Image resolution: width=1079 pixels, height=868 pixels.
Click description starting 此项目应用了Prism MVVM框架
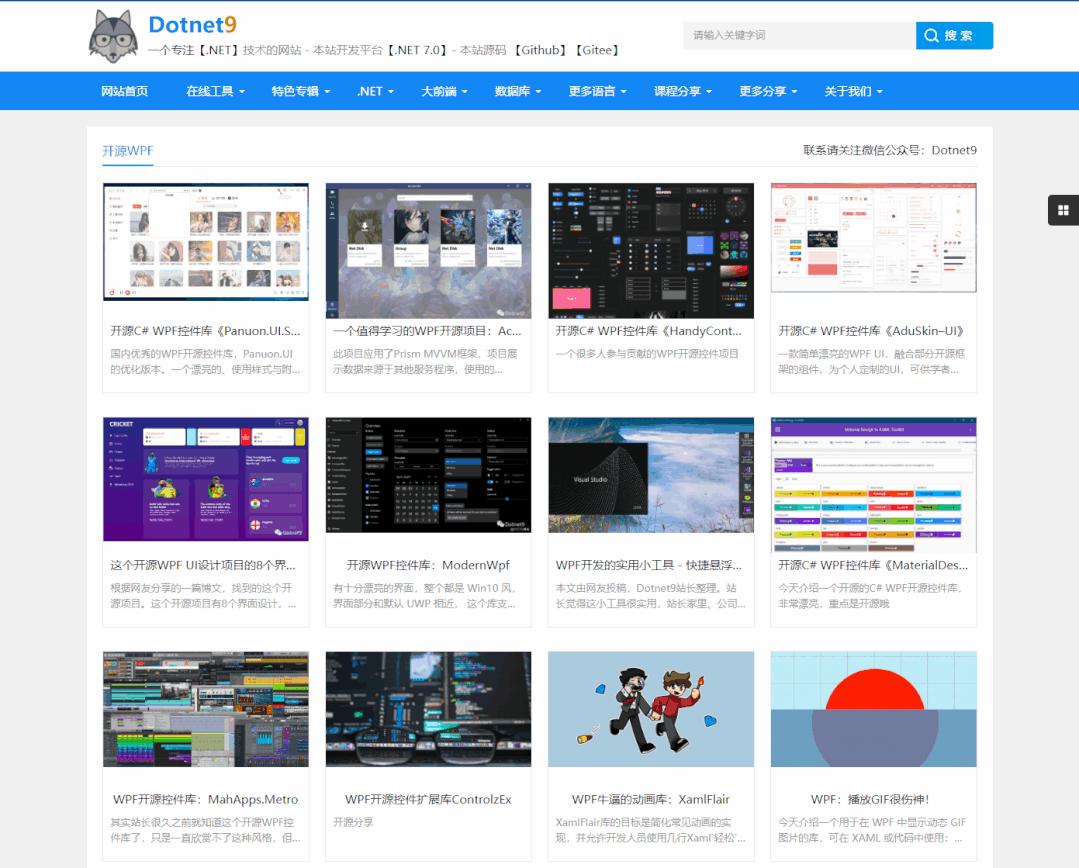point(425,361)
